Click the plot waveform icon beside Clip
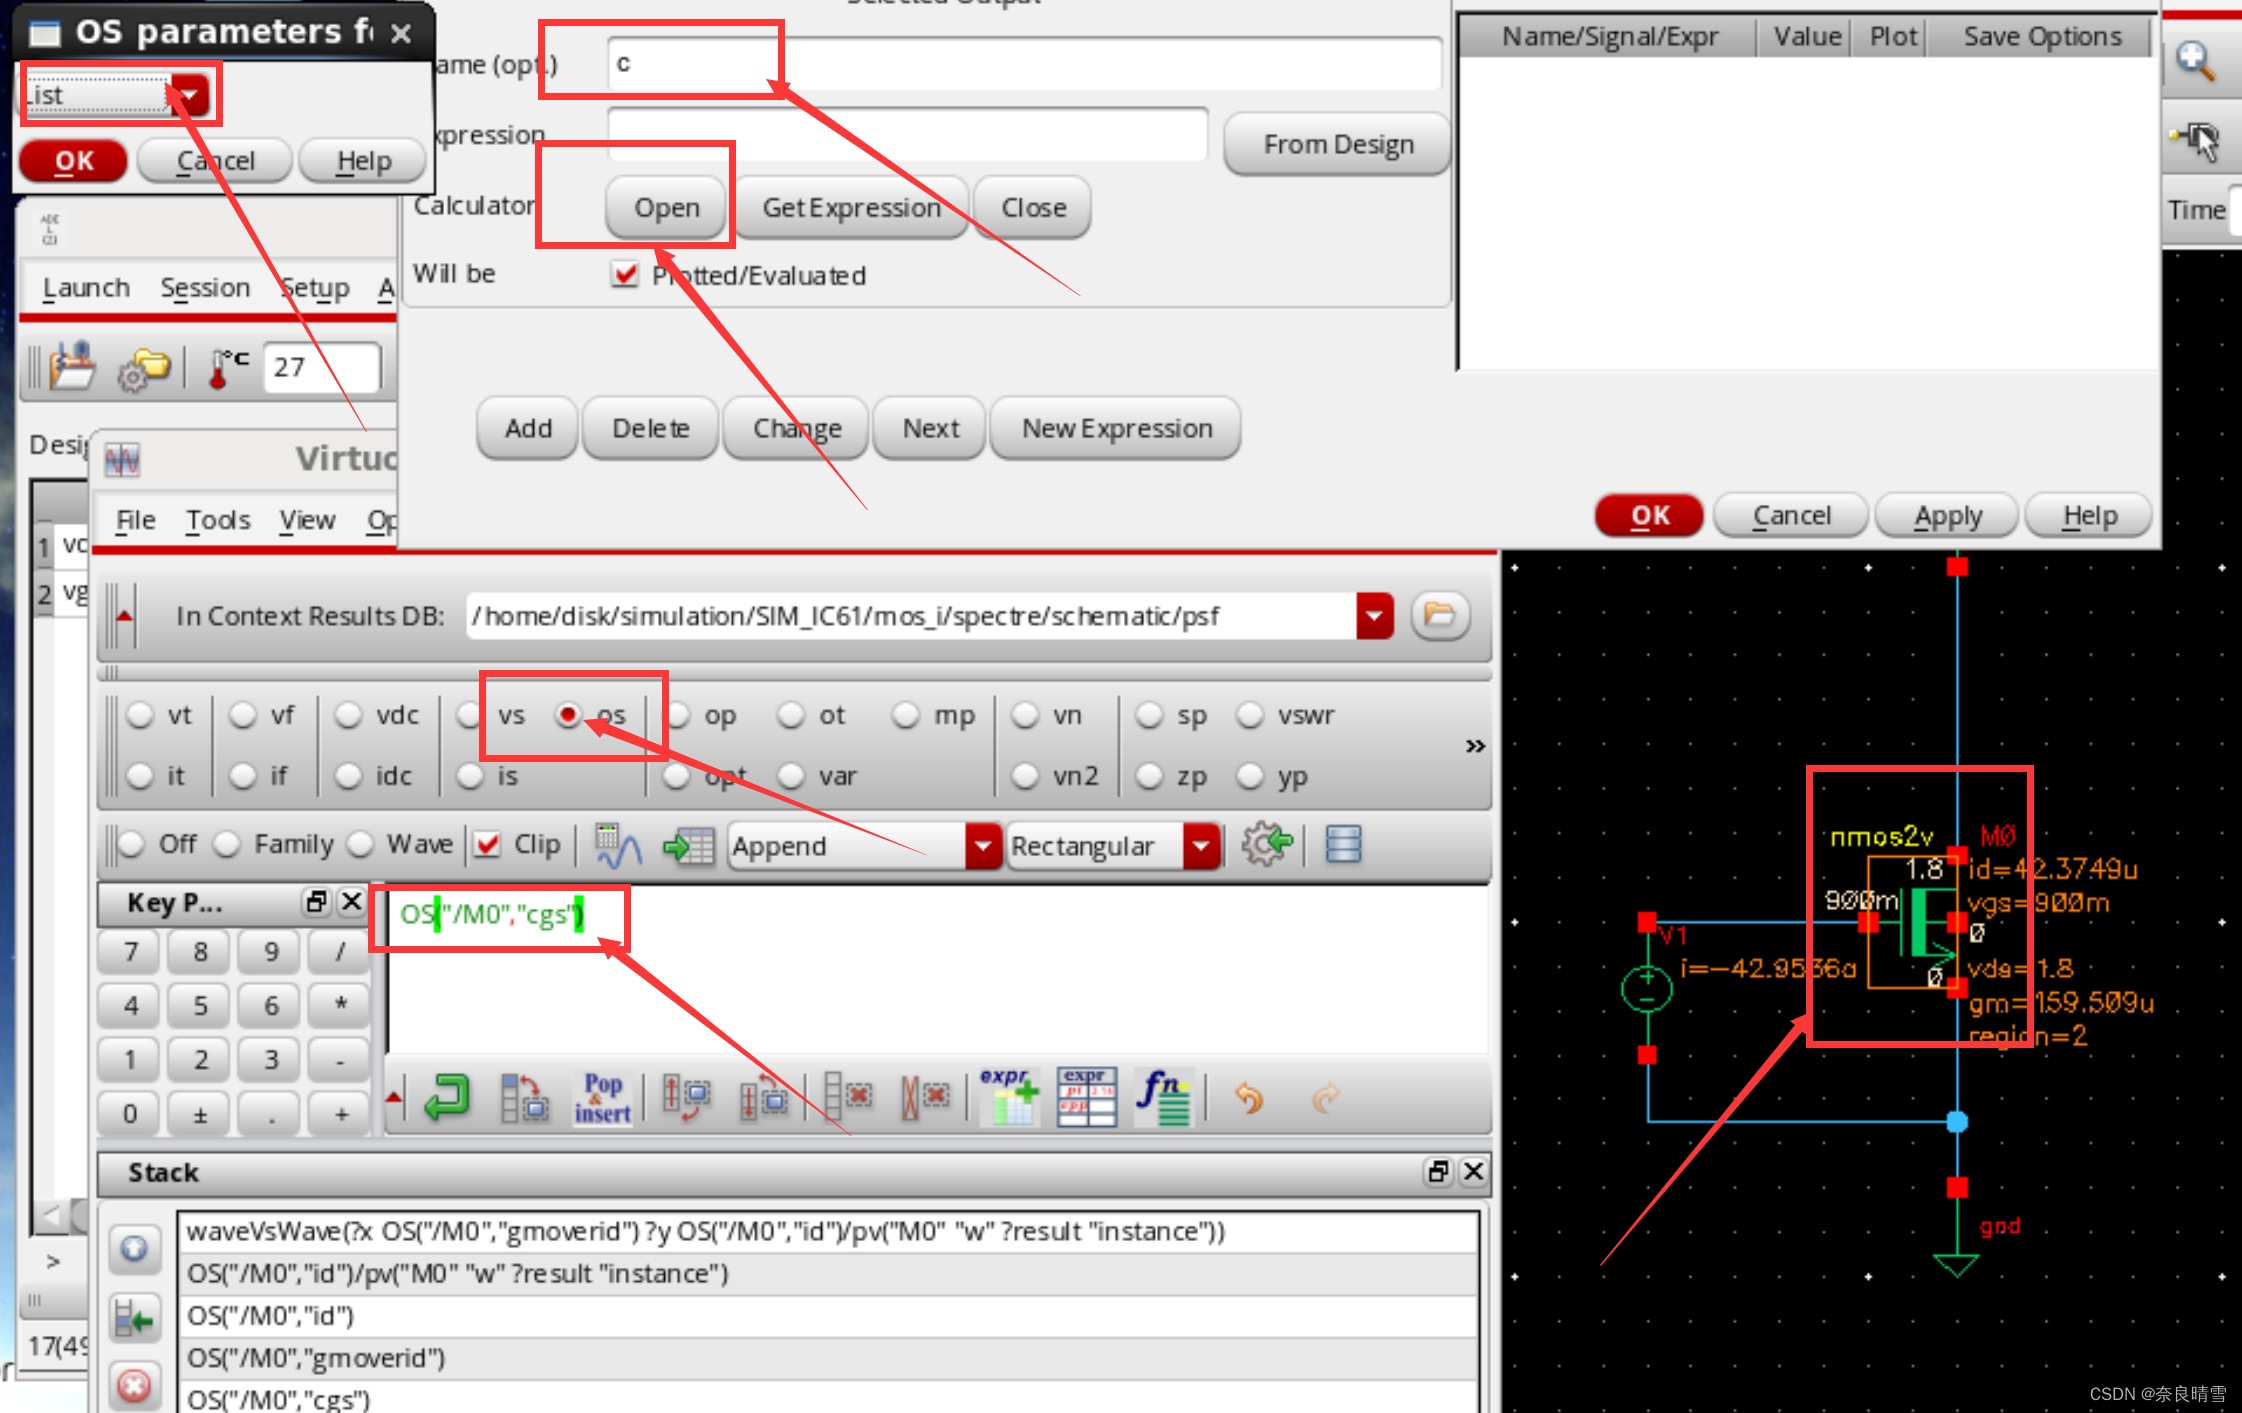This screenshot has width=2242, height=1413. pos(618,845)
